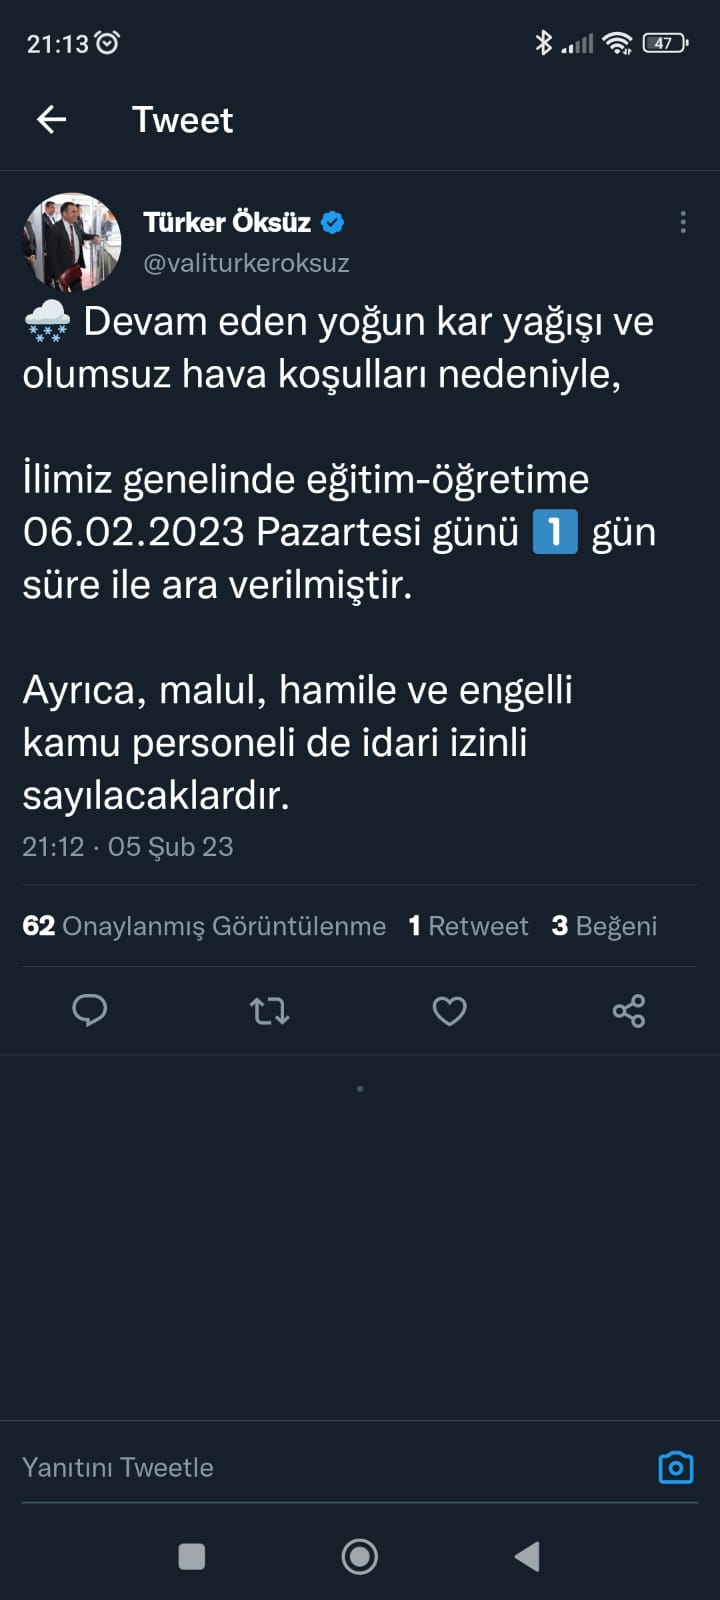
Task: Open the share icon on the tweet
Action: coord(628,1011)
